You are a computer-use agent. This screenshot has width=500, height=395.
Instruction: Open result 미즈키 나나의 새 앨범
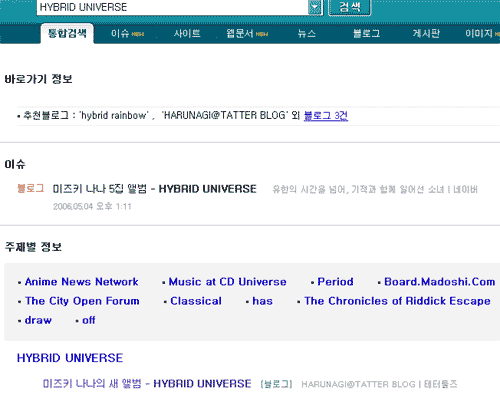pos(147,384)
